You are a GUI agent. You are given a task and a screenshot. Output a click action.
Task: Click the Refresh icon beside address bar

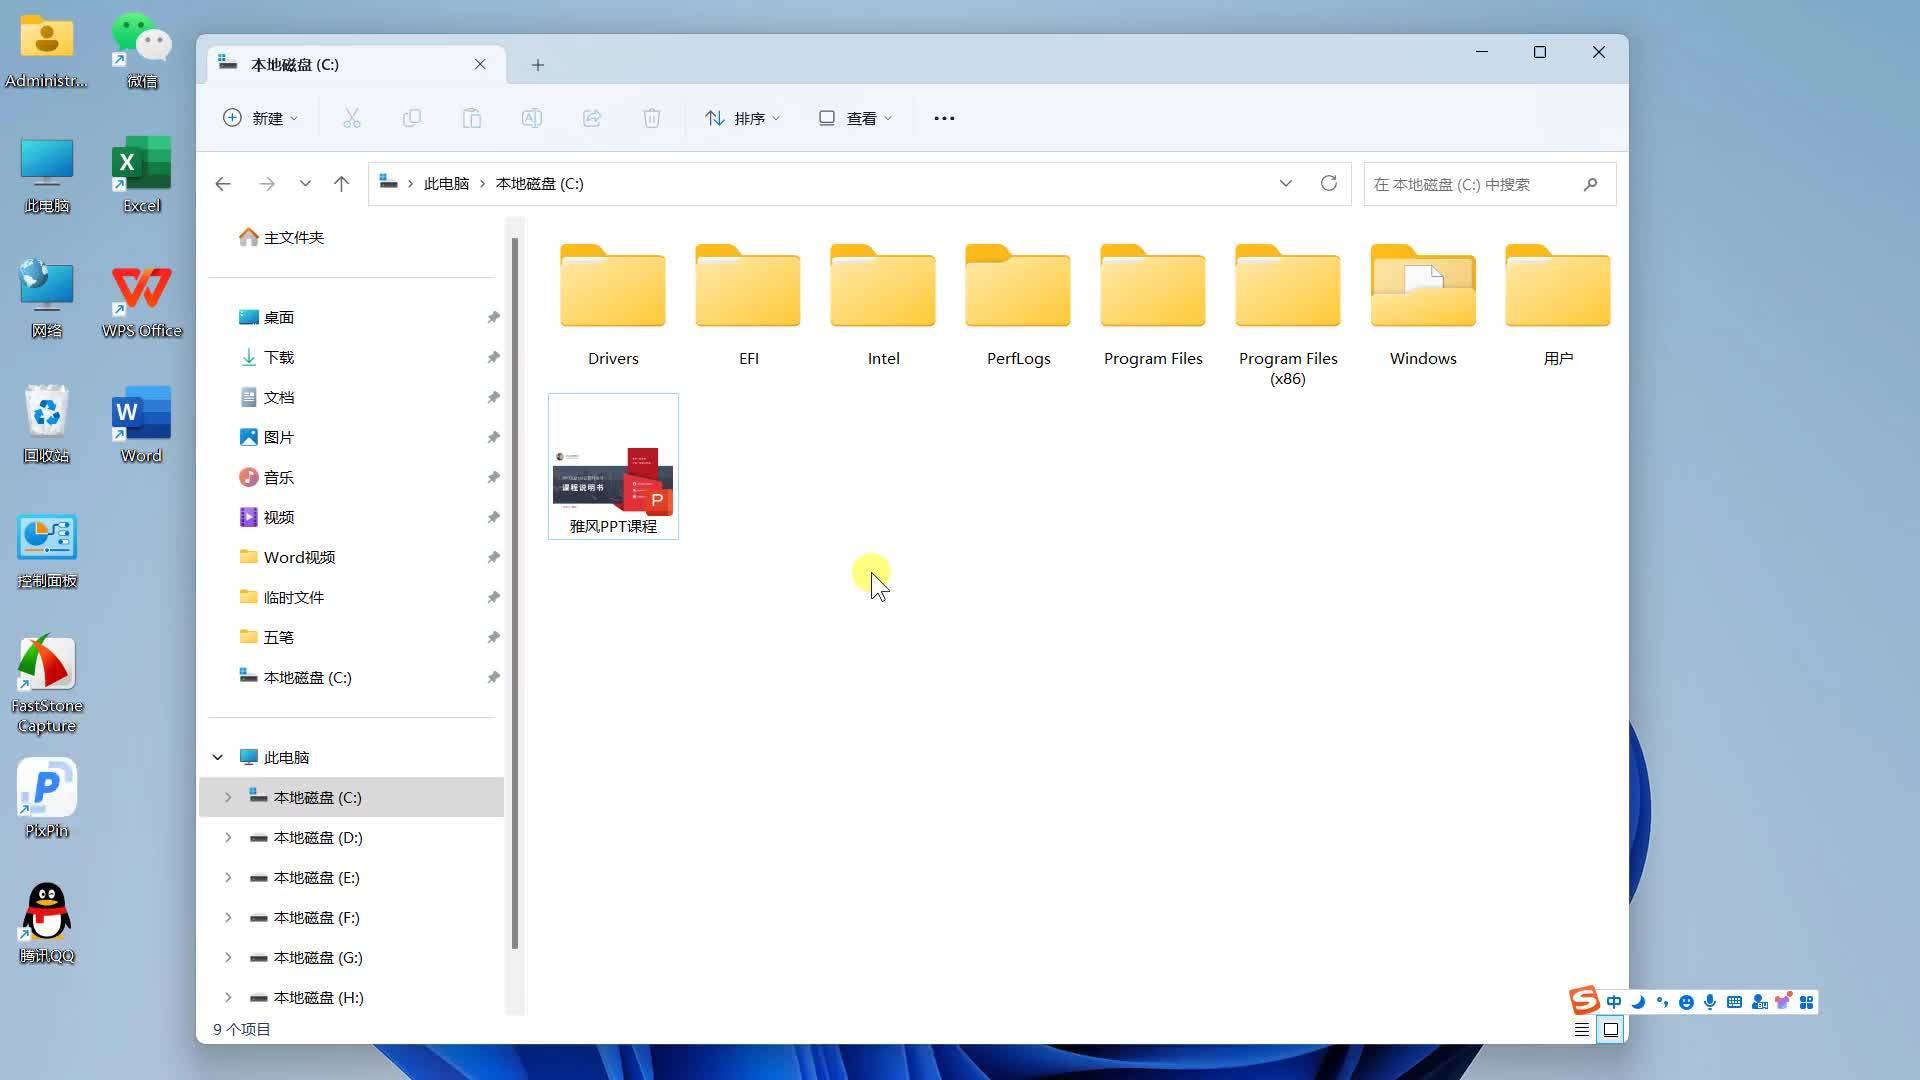pos(1328,183)
